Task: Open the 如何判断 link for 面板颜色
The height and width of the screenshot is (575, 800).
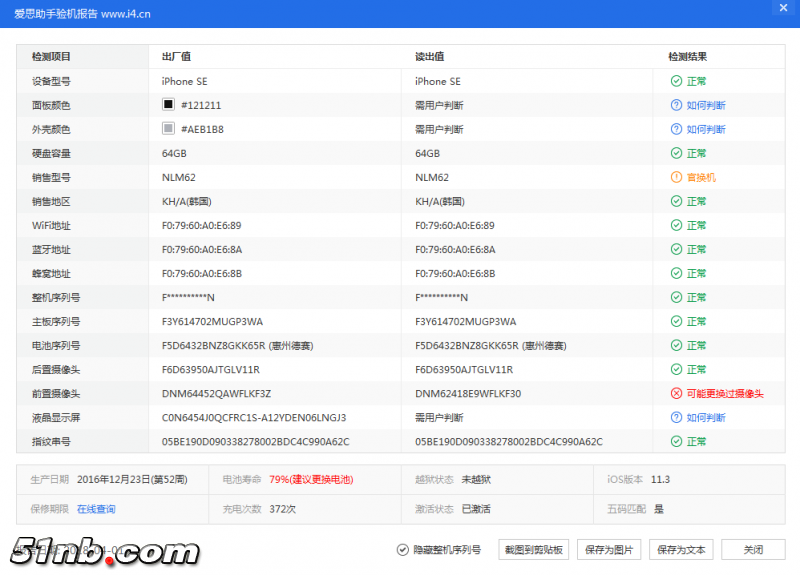Action: 706,106
